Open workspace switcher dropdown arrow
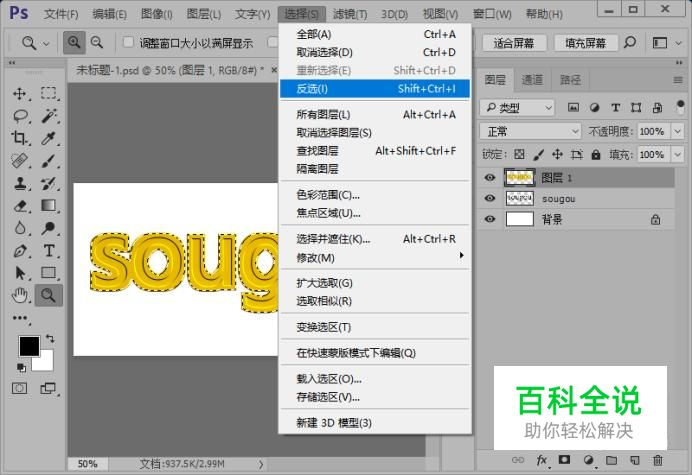This screenshot has height=475, width=692. (x=679, y=43)
